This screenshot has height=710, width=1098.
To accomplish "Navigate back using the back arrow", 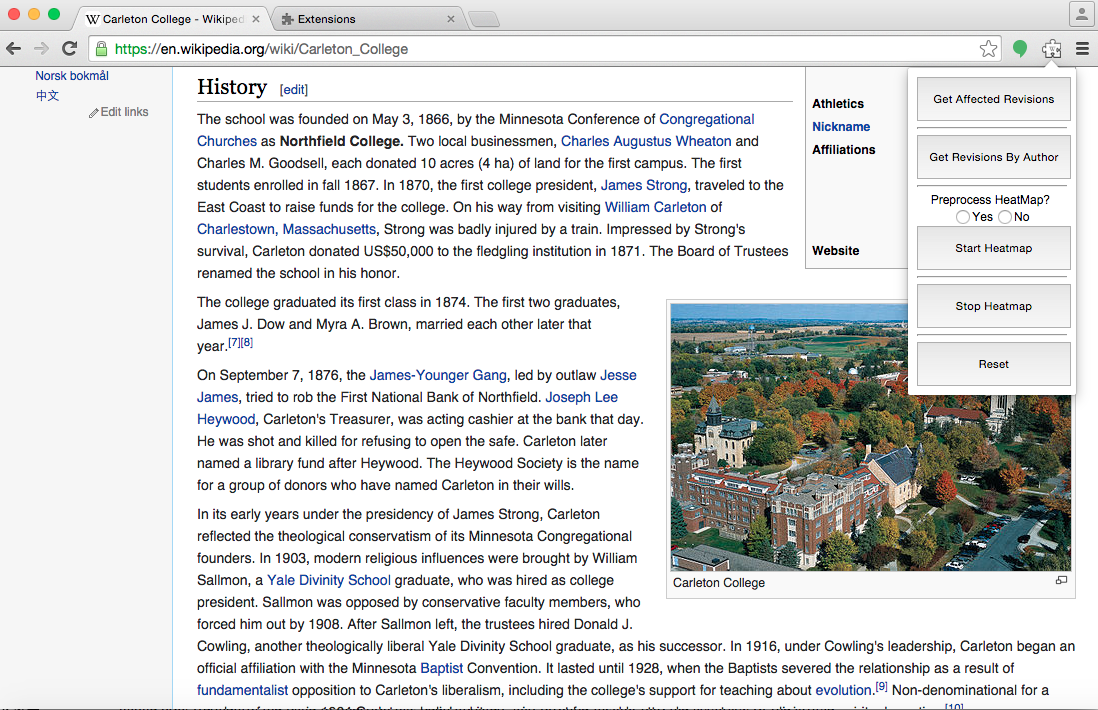I will point(14,48).
